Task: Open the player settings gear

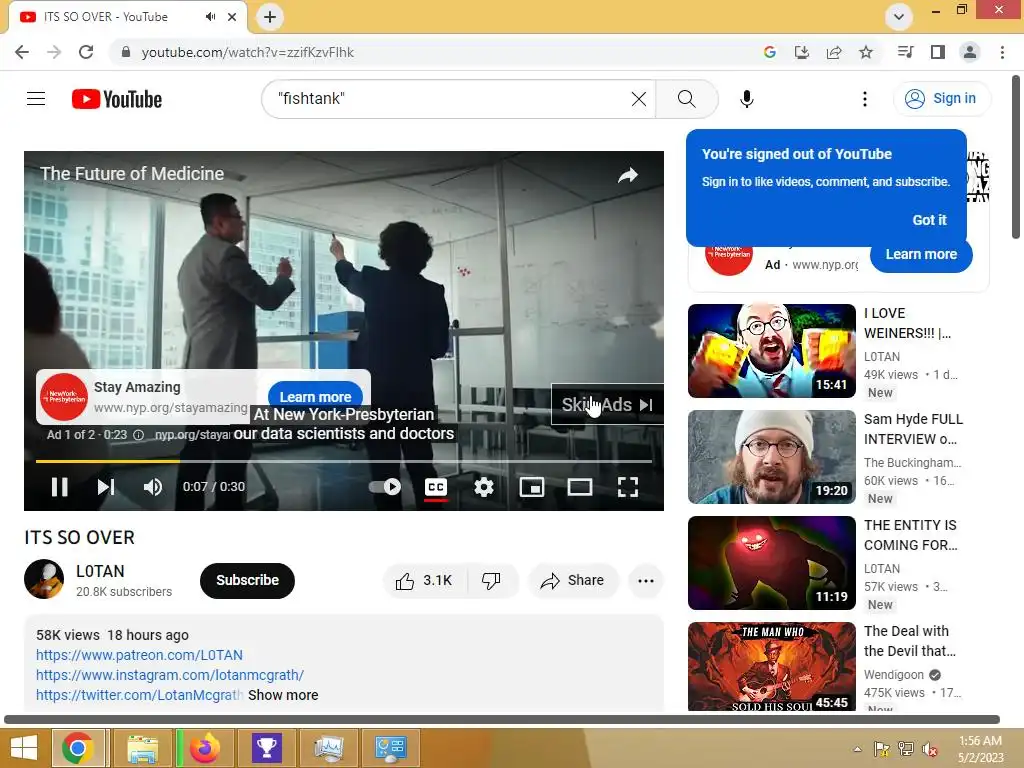Action: 484,487
